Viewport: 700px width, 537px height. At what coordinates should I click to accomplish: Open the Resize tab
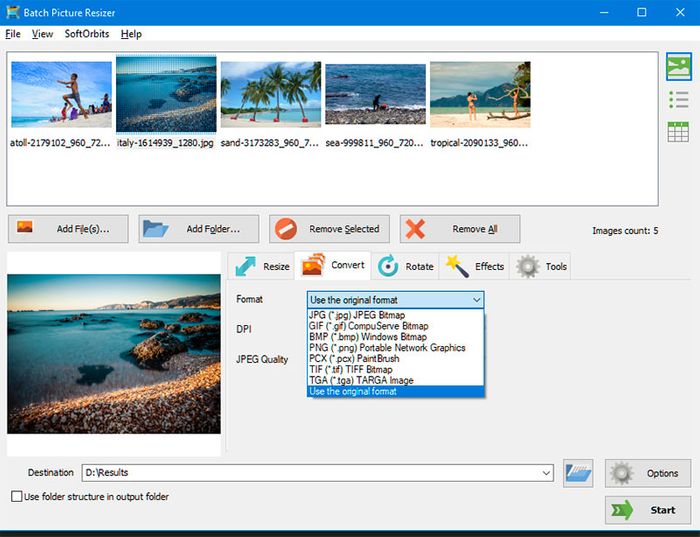tap(262, 266)
